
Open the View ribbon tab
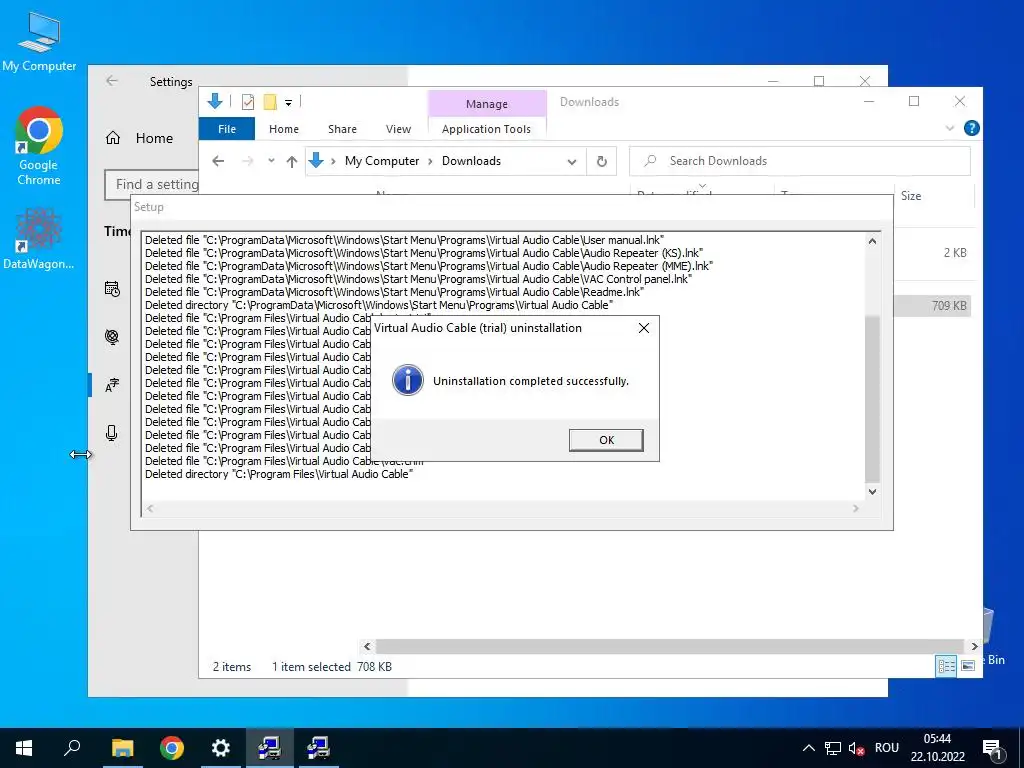click(x=398, y=129)
